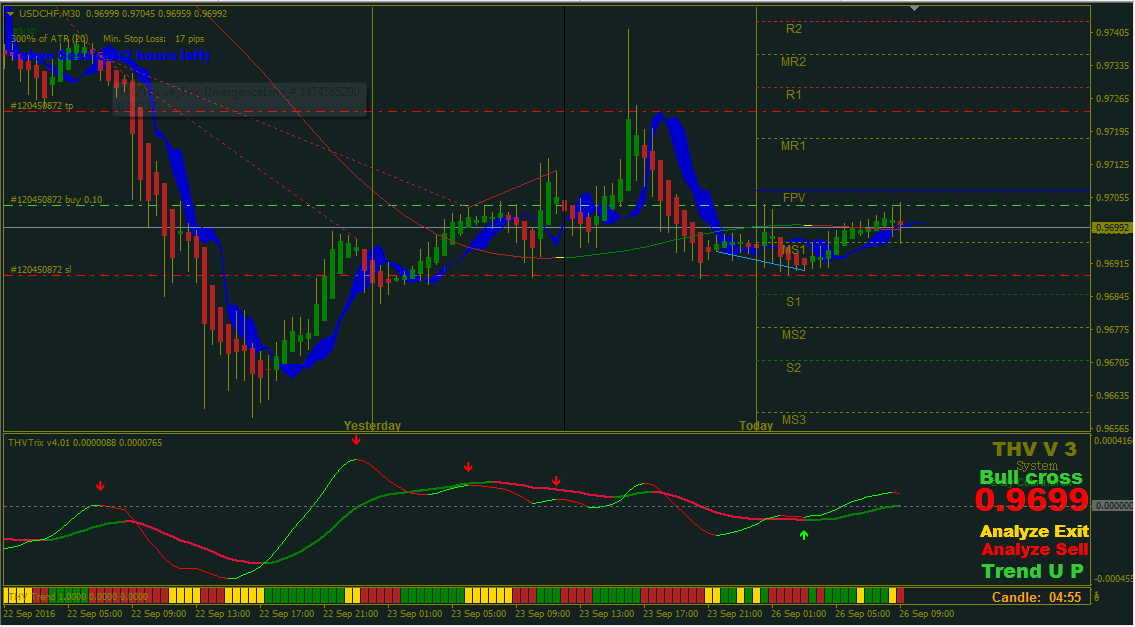Image resolution: width=1135 pixels, height=627 pixels.
Task: Click the large red 0.9699 price display
Action: click(1031, 500)
